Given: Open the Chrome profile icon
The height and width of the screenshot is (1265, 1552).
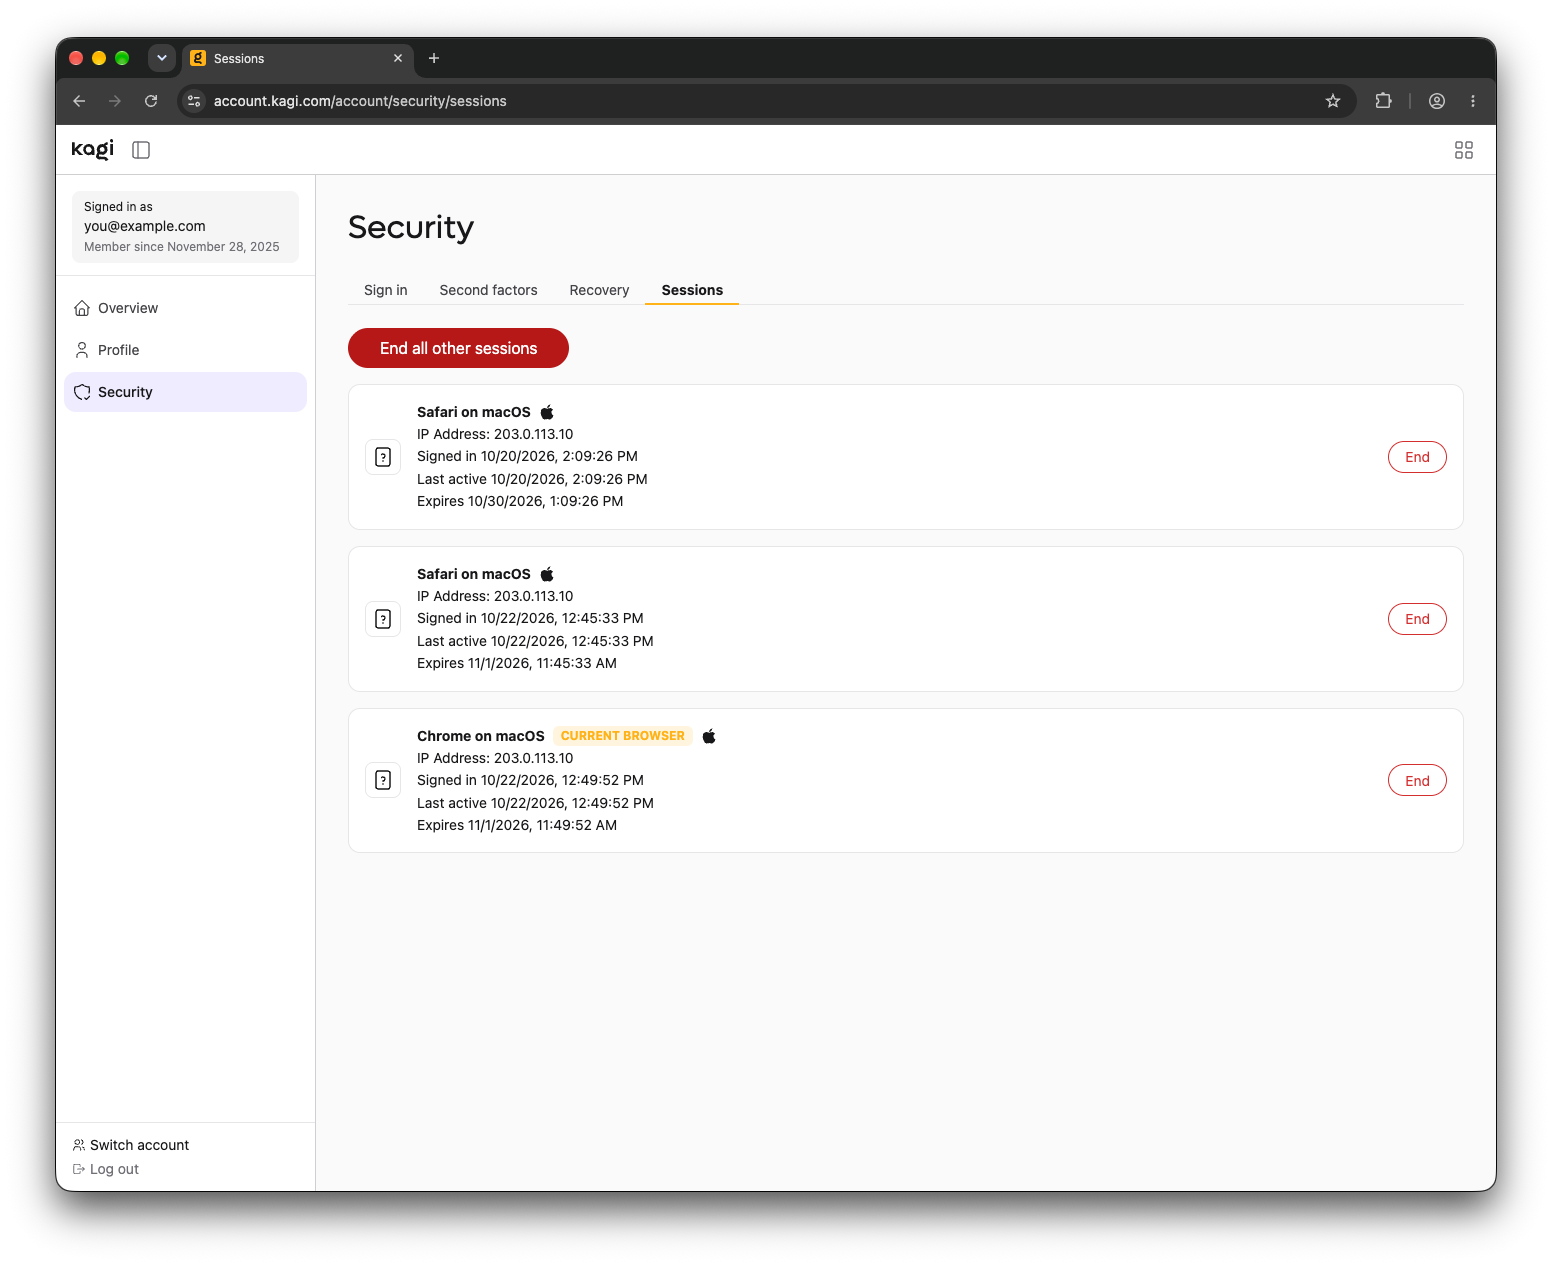Looking at the screenshot, I should 1436,101.
